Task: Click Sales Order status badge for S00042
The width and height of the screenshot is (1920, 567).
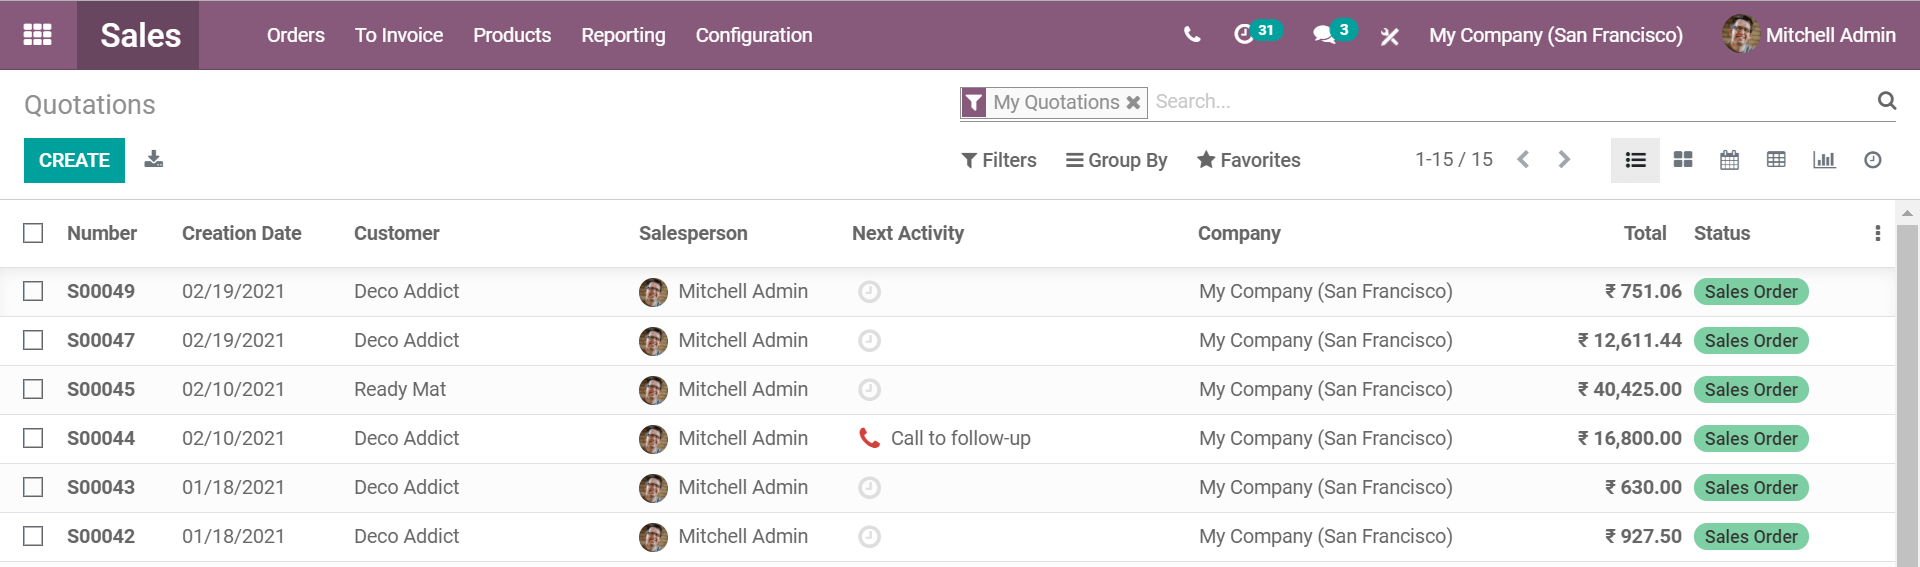Action: pos(1750,536)
